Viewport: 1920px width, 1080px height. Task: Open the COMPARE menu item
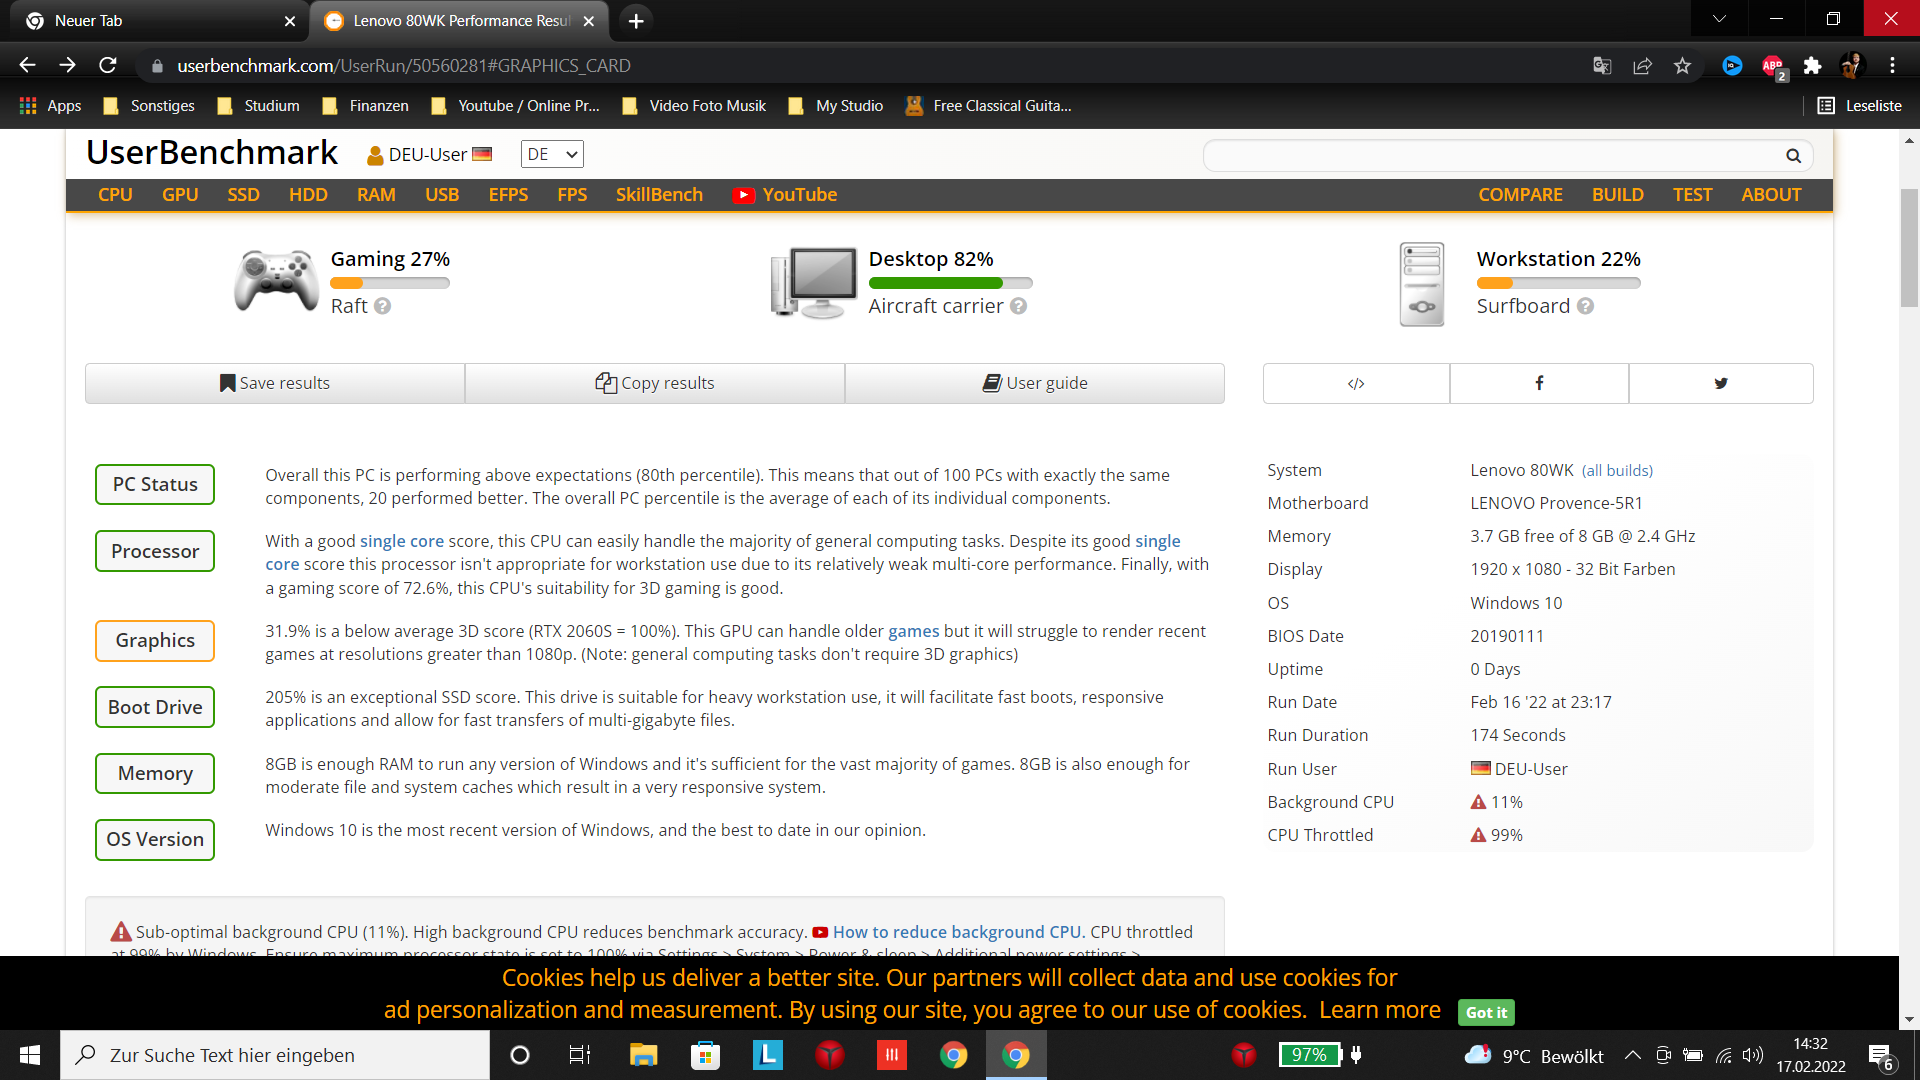[1520, 195]
